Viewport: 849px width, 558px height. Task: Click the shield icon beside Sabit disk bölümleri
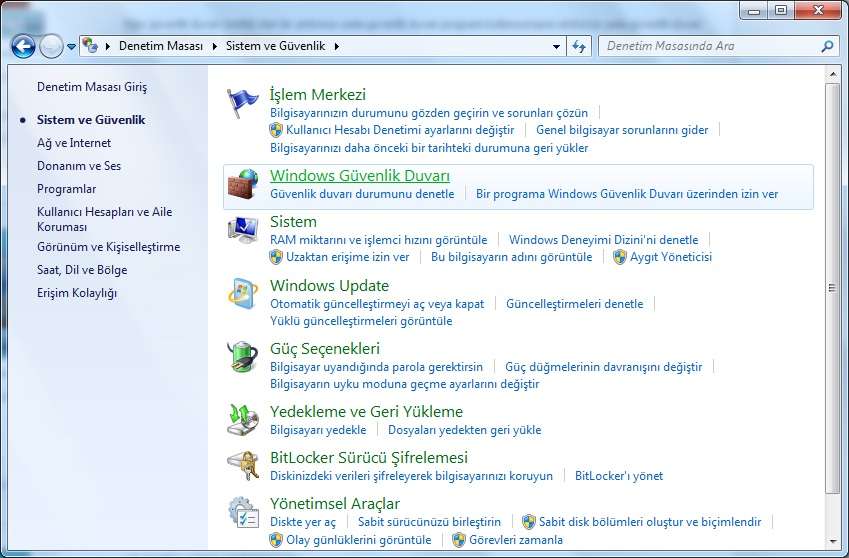click(x=528, y=522)
